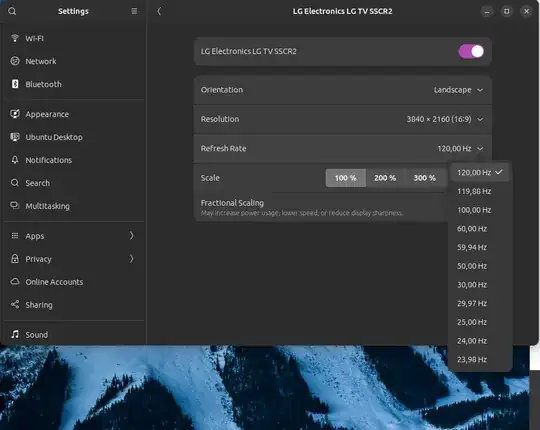Open Online Accounts settings panel

74,282
